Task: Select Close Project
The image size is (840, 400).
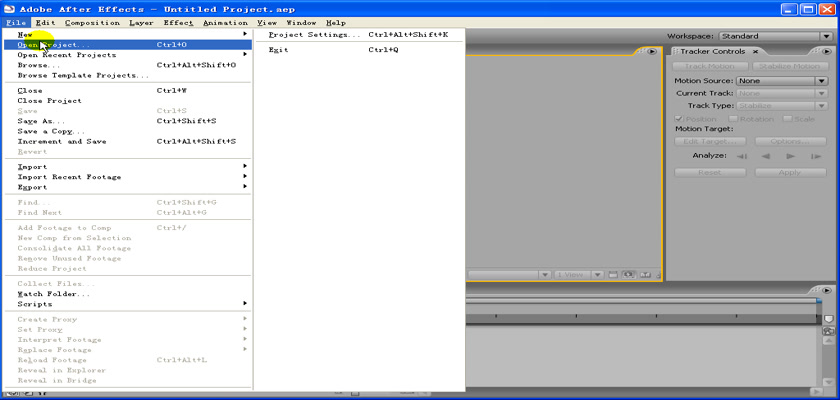Action: [x=128, y=101]
